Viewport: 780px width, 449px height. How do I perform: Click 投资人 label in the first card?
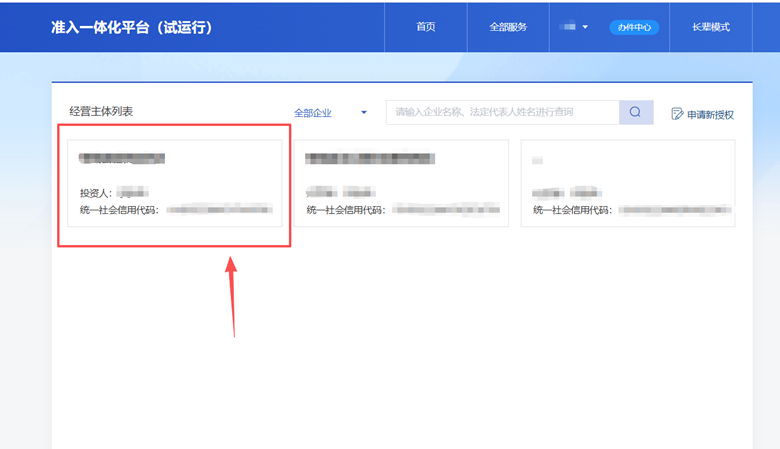click(x=97, y=192)
